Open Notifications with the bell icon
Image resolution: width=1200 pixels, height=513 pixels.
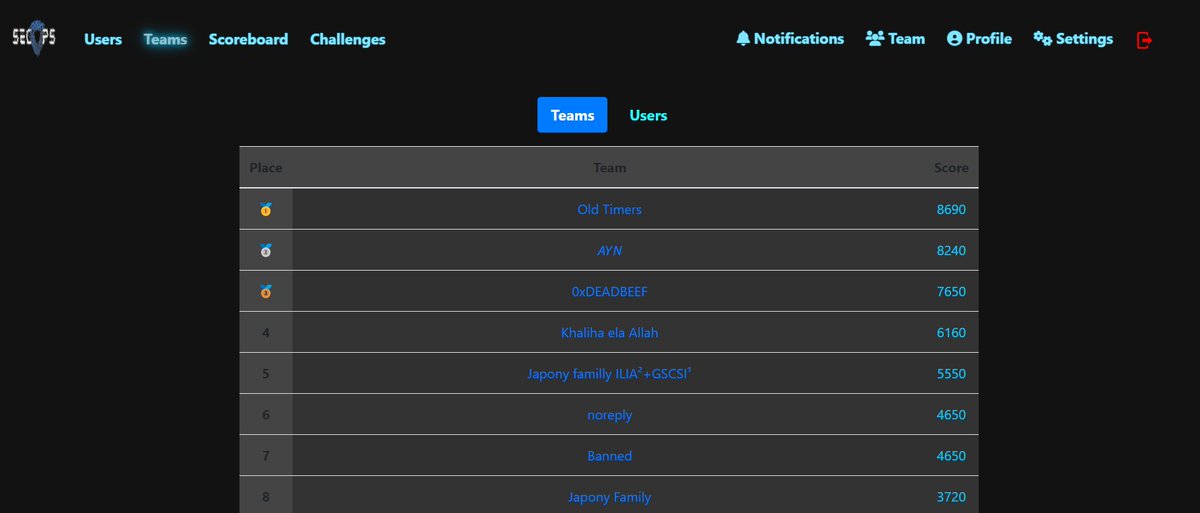point(790,39)
